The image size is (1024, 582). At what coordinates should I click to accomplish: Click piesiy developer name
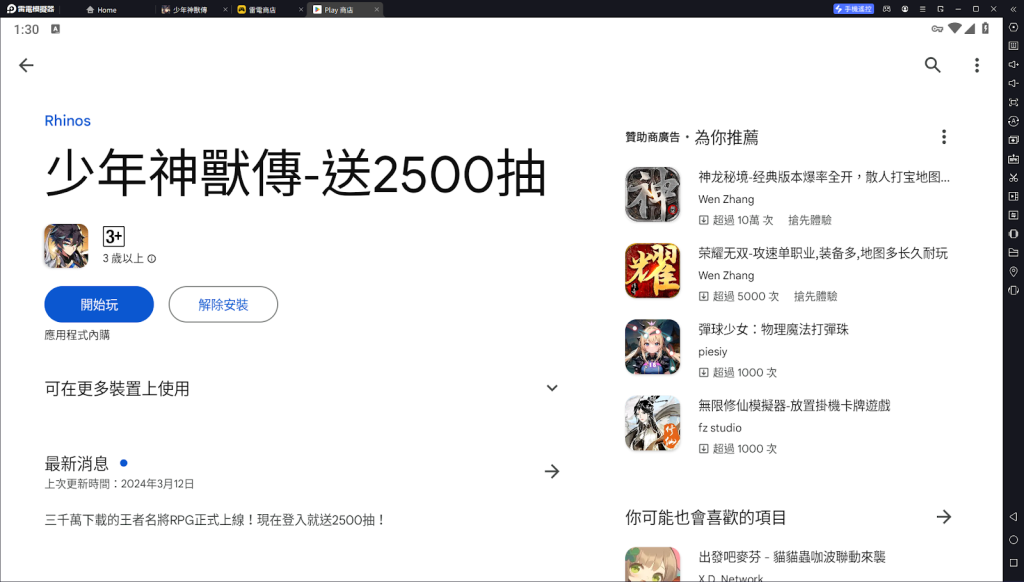[x=712, y=351]
